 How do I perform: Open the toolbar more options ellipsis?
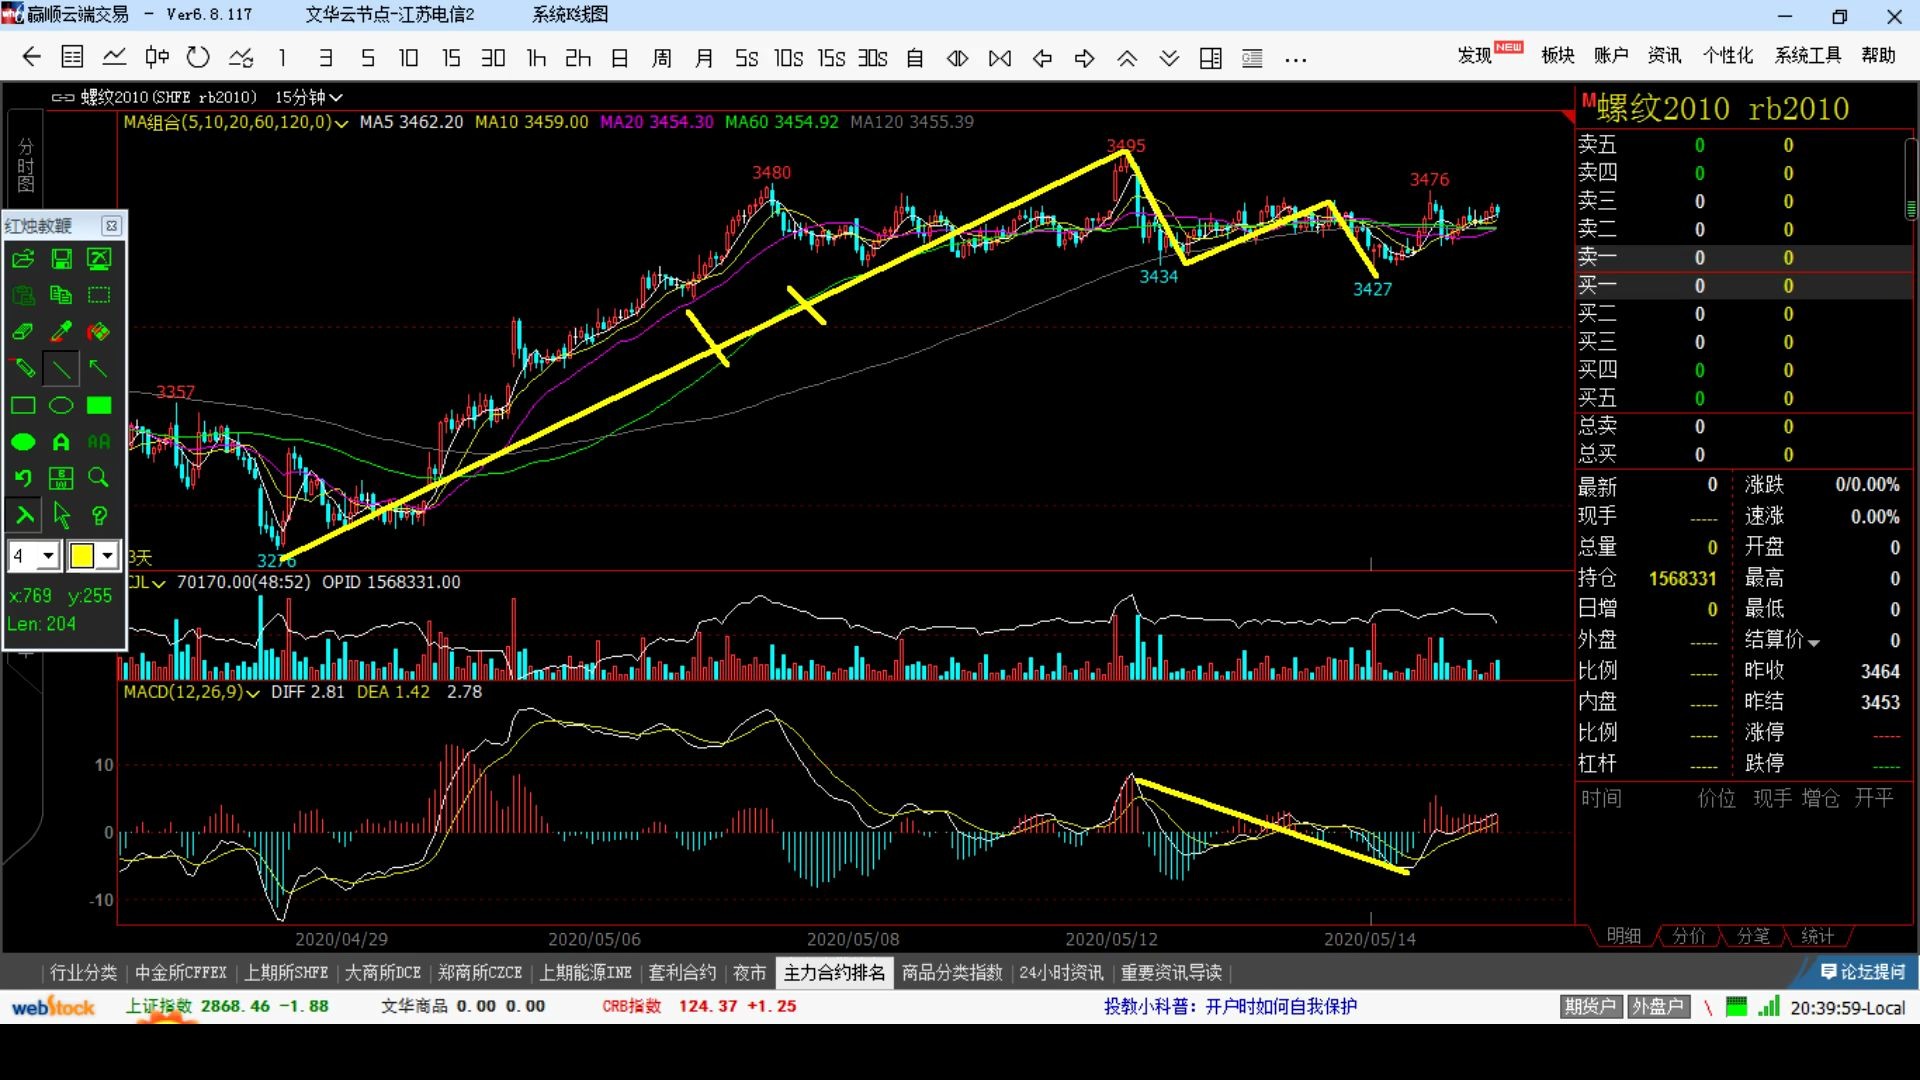pyautogui.click(x=1296, y=59)
